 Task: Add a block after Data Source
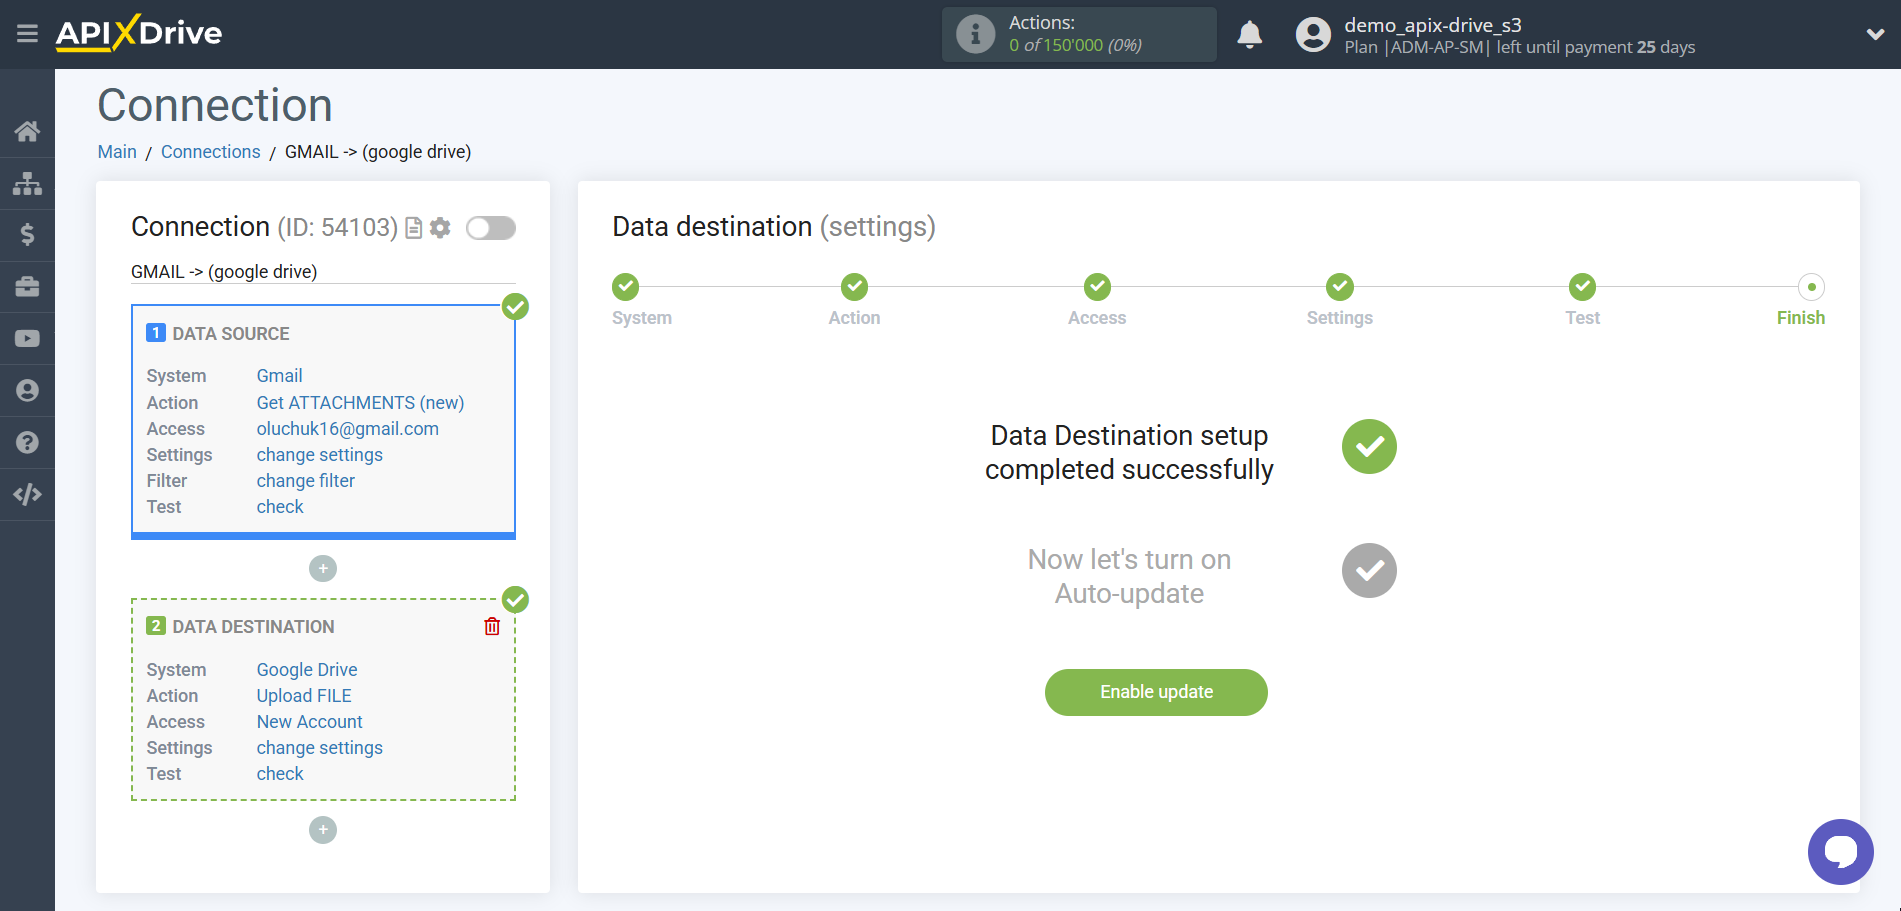[x=323, y=568]
